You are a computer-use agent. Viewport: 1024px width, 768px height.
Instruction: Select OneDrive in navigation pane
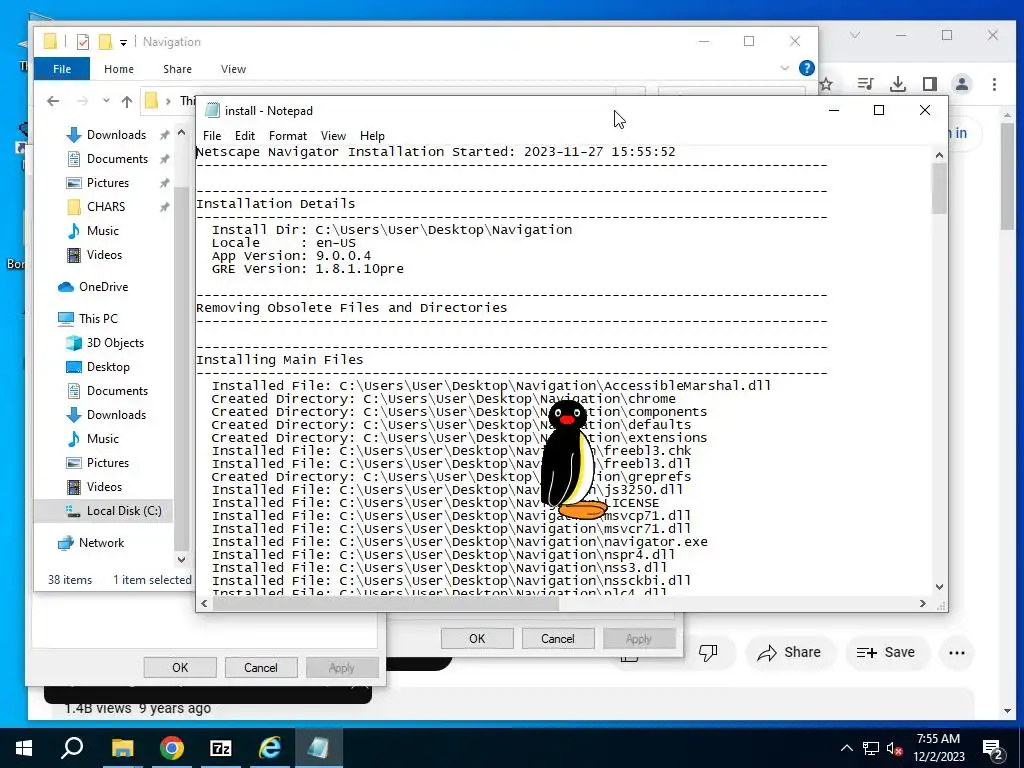point(103,287)
